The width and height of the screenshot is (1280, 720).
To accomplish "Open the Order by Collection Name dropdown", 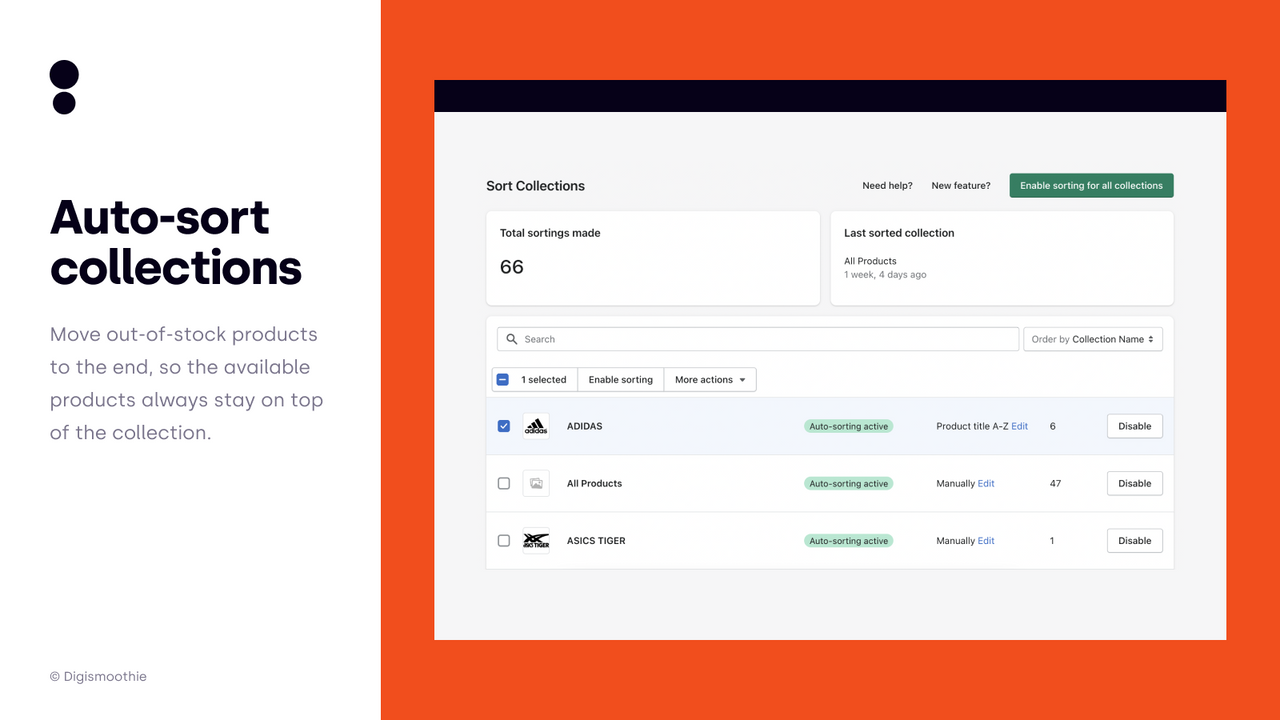I will pos(1093,339).
